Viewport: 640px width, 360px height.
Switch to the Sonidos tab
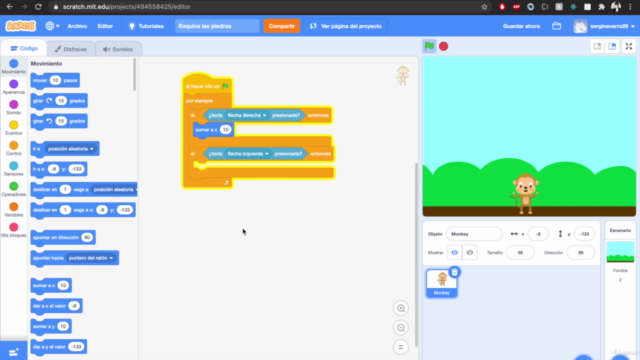(x=118, y=49)
